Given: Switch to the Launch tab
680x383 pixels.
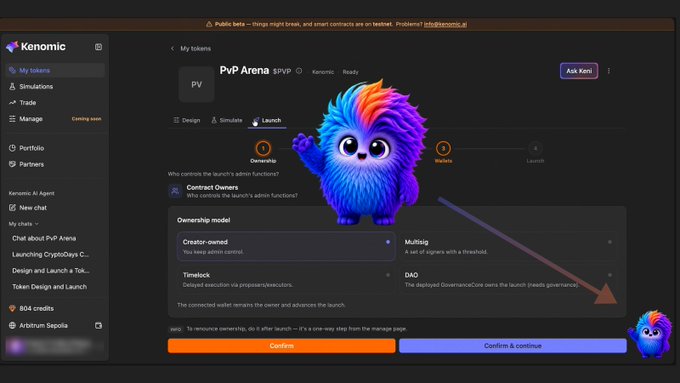Looking at the screenshot, I should 267,120.
